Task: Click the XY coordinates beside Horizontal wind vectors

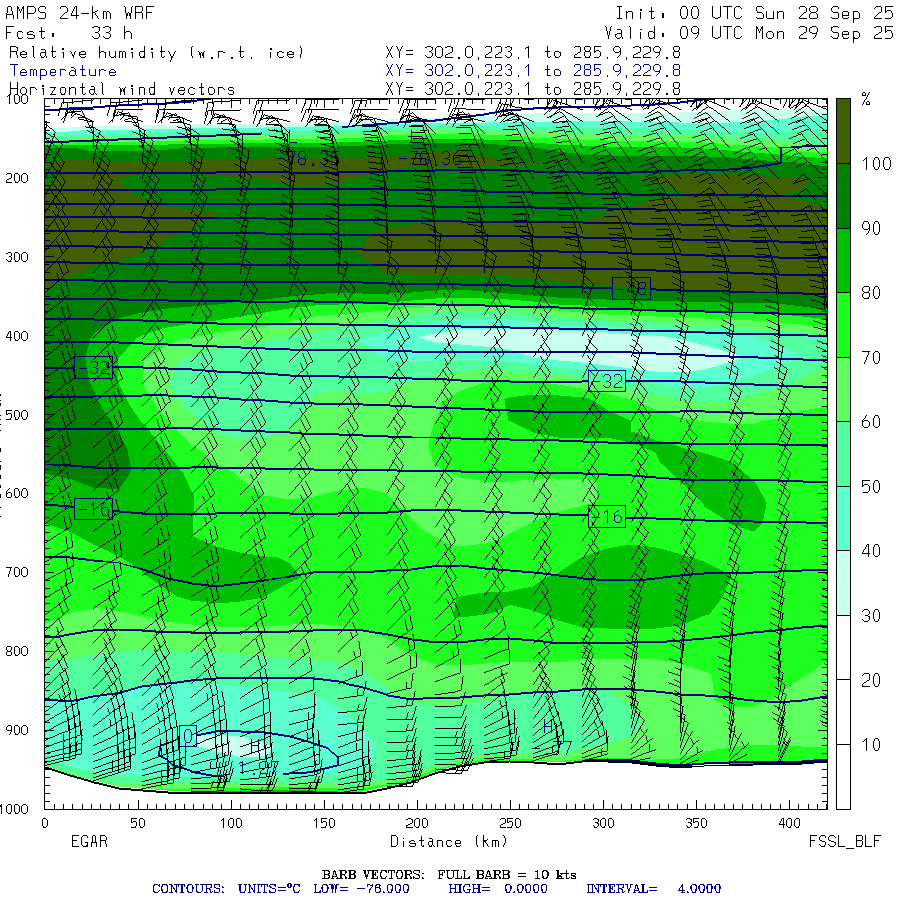Action: click(x=533, y=89)
